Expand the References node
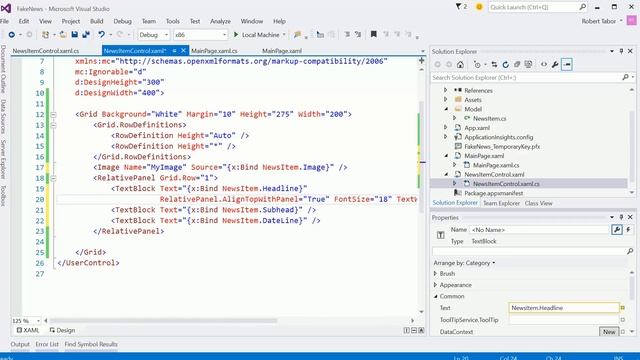 coord(446,90)
